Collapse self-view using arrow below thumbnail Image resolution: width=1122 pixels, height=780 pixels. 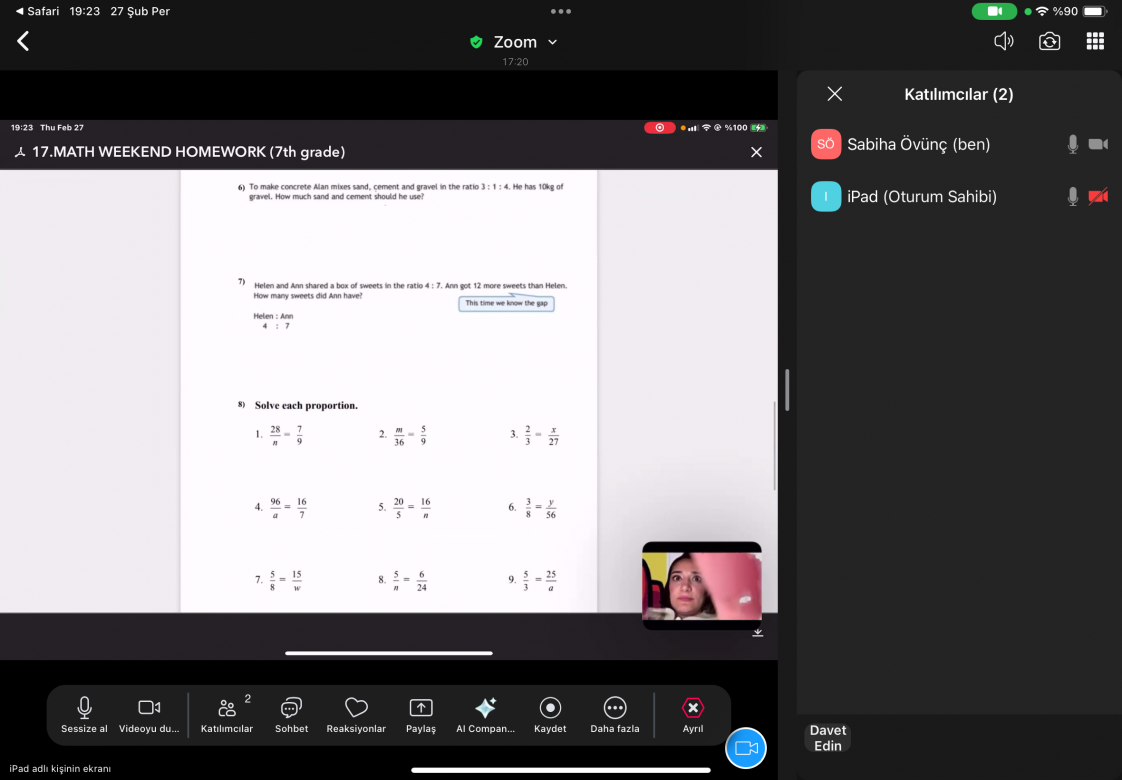757,632
